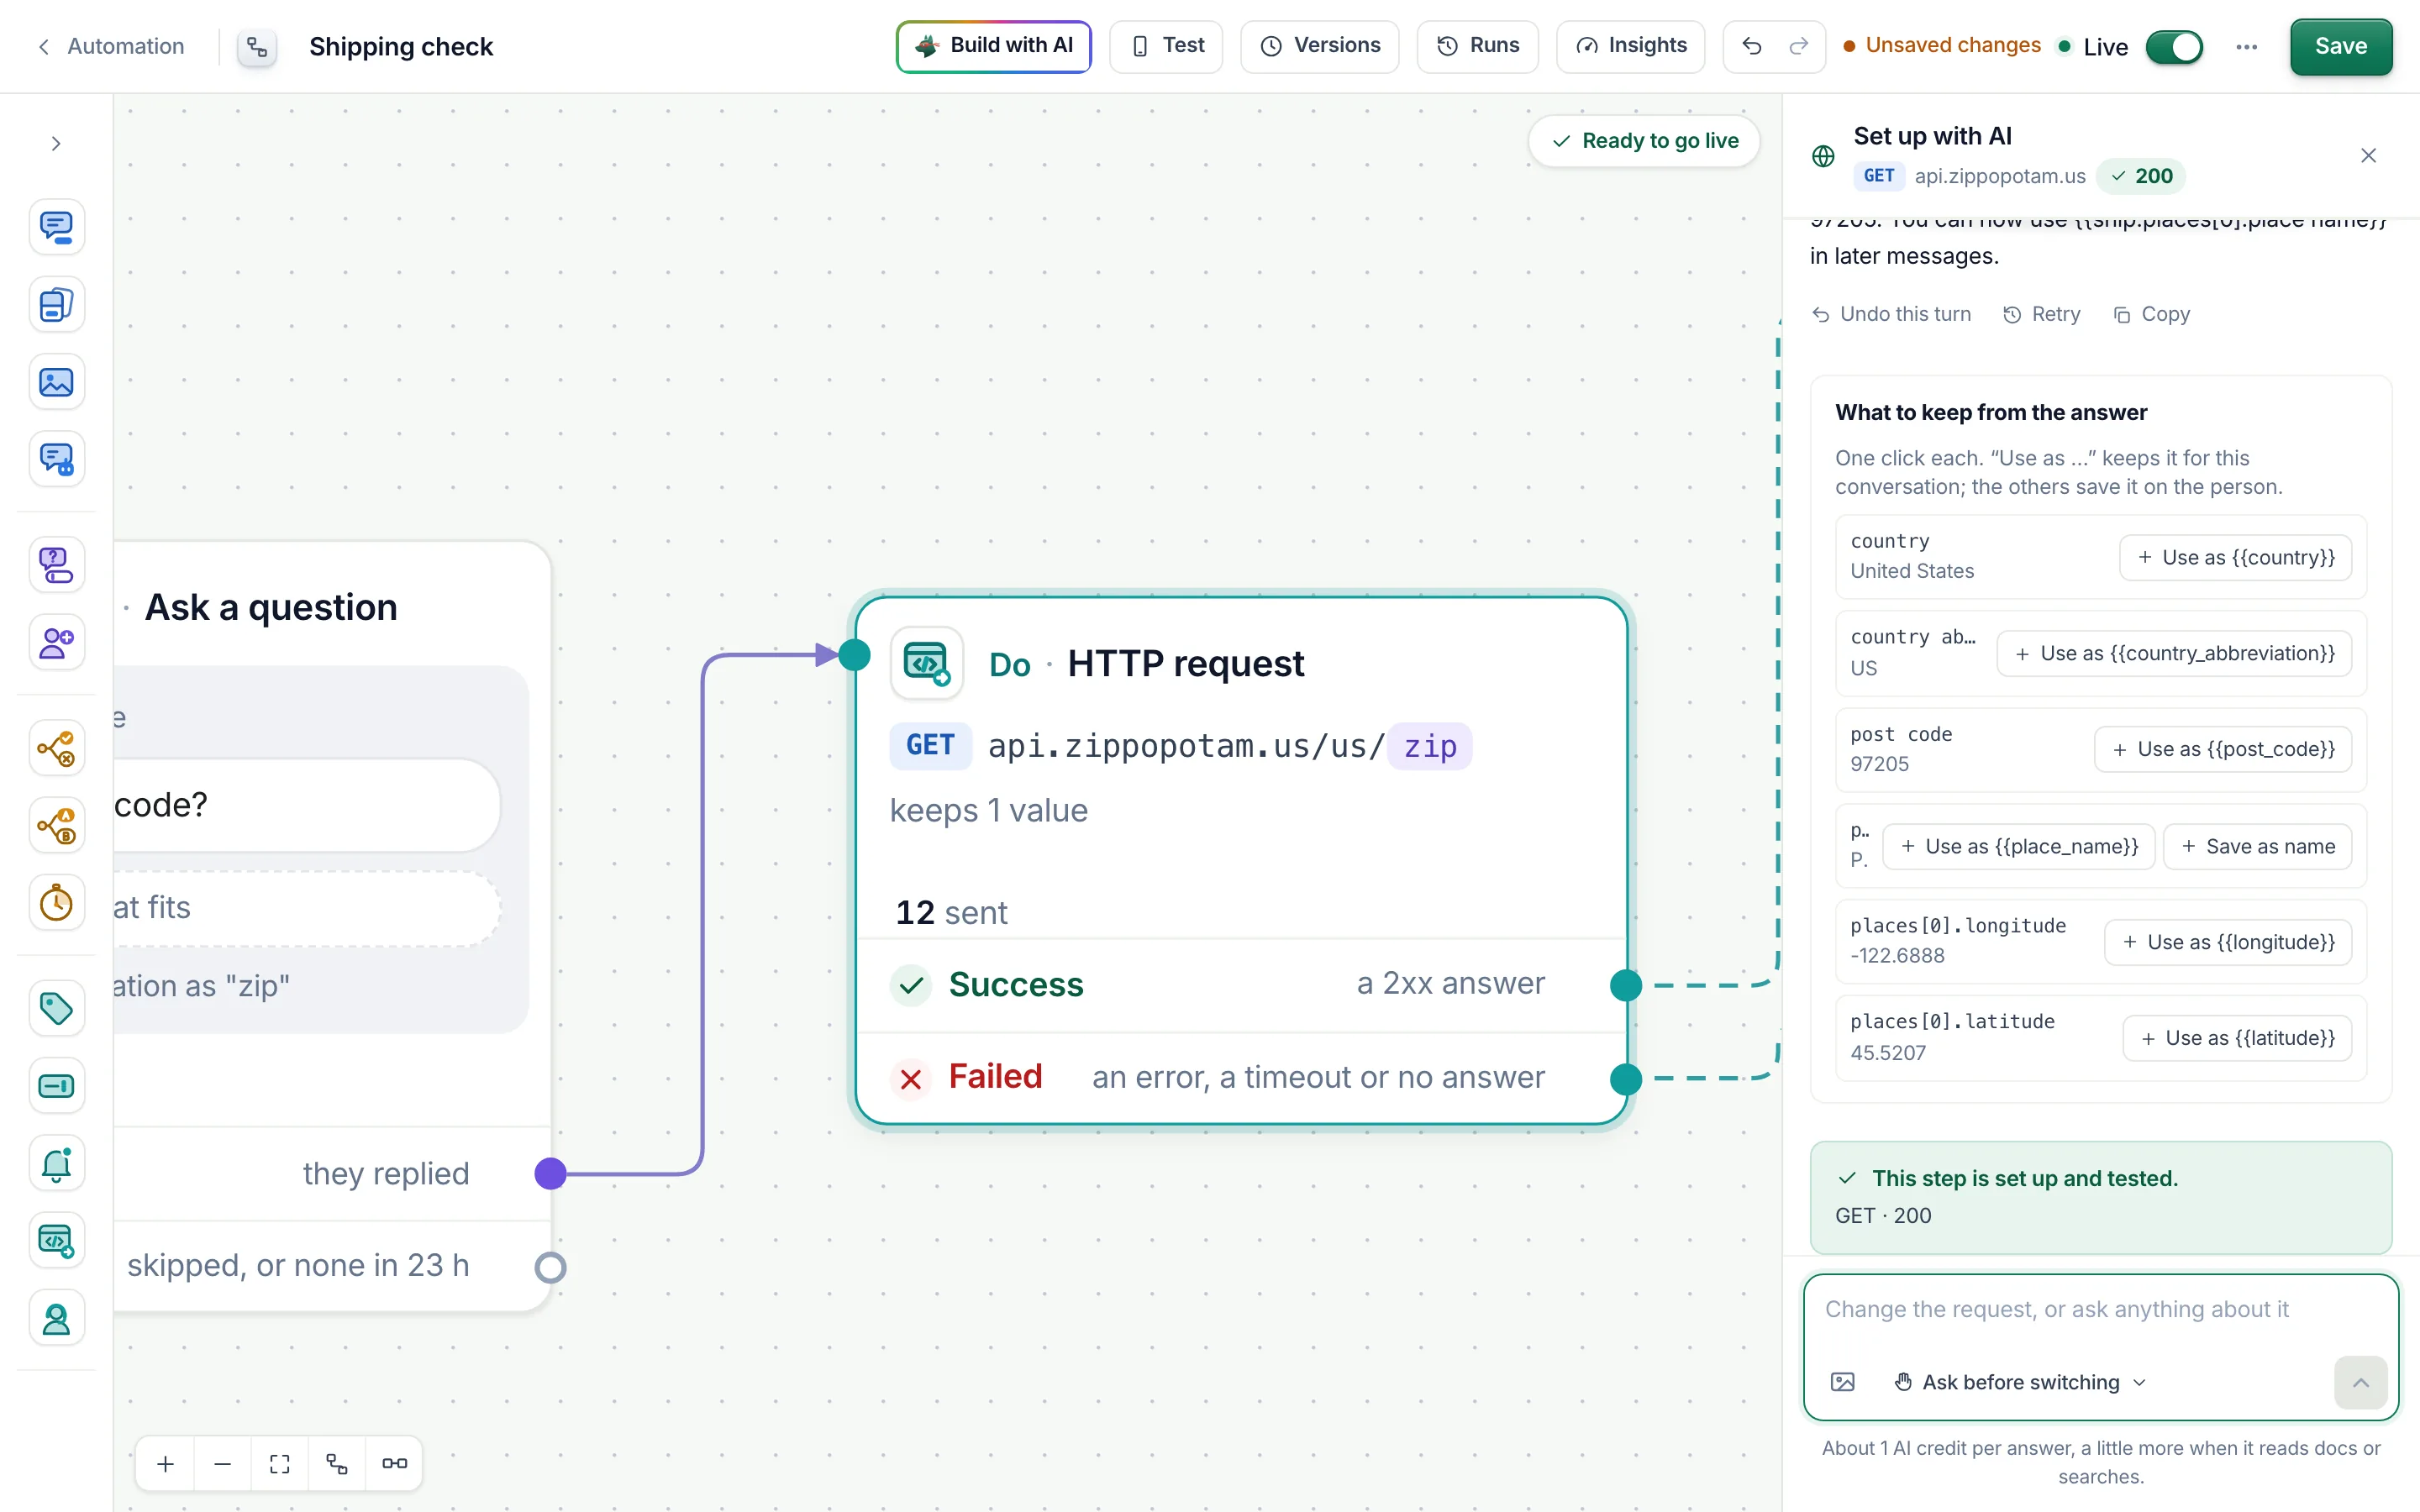Use as {{country_abbreviation}}
Screen dimensions: 2420x1512
coord(2173,653)
